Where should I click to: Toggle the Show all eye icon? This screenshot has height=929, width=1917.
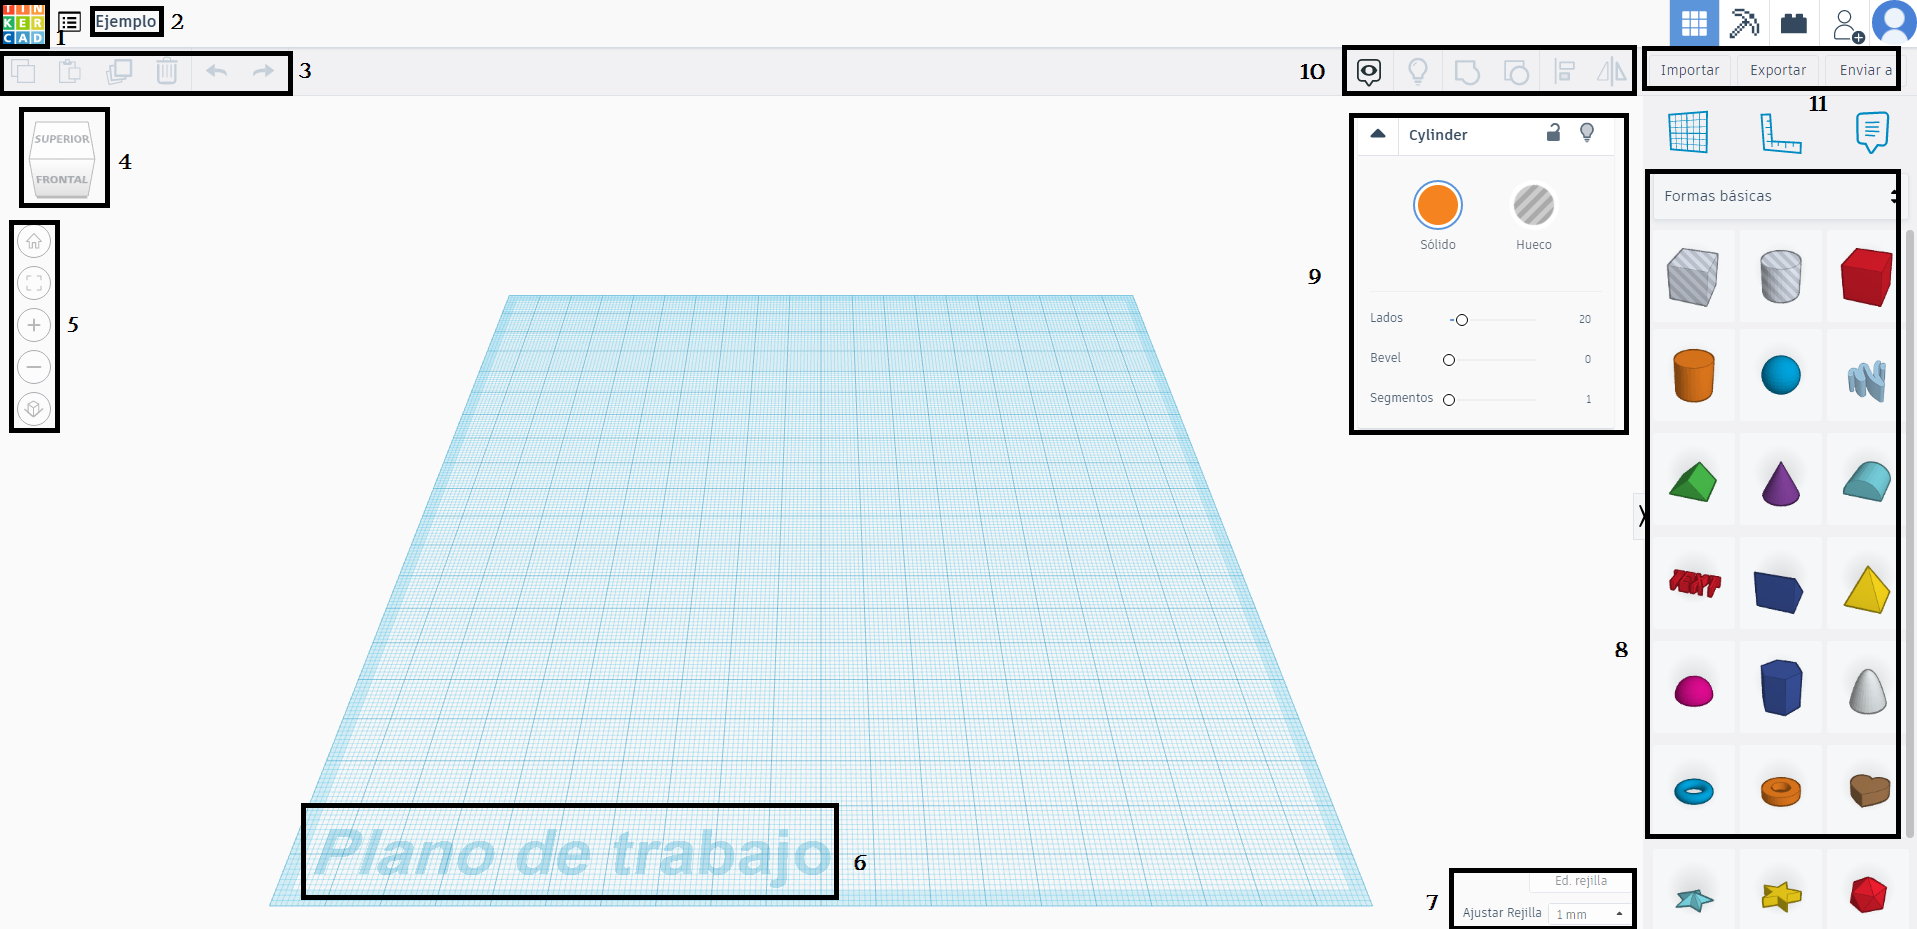(1369, 71)
